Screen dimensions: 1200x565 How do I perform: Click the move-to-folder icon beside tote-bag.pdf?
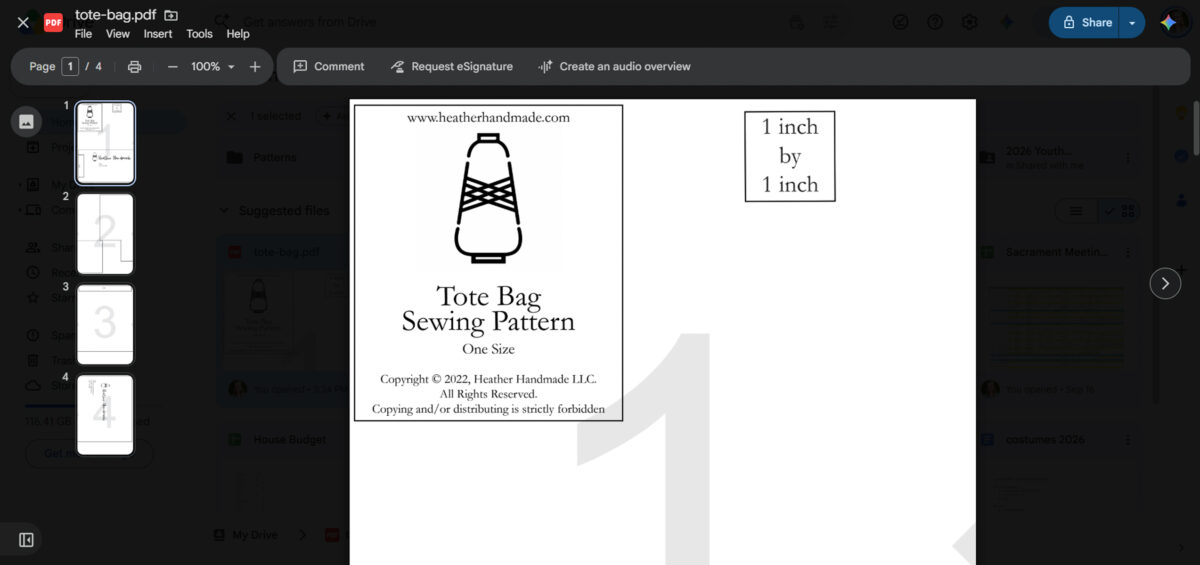(171, 15)
